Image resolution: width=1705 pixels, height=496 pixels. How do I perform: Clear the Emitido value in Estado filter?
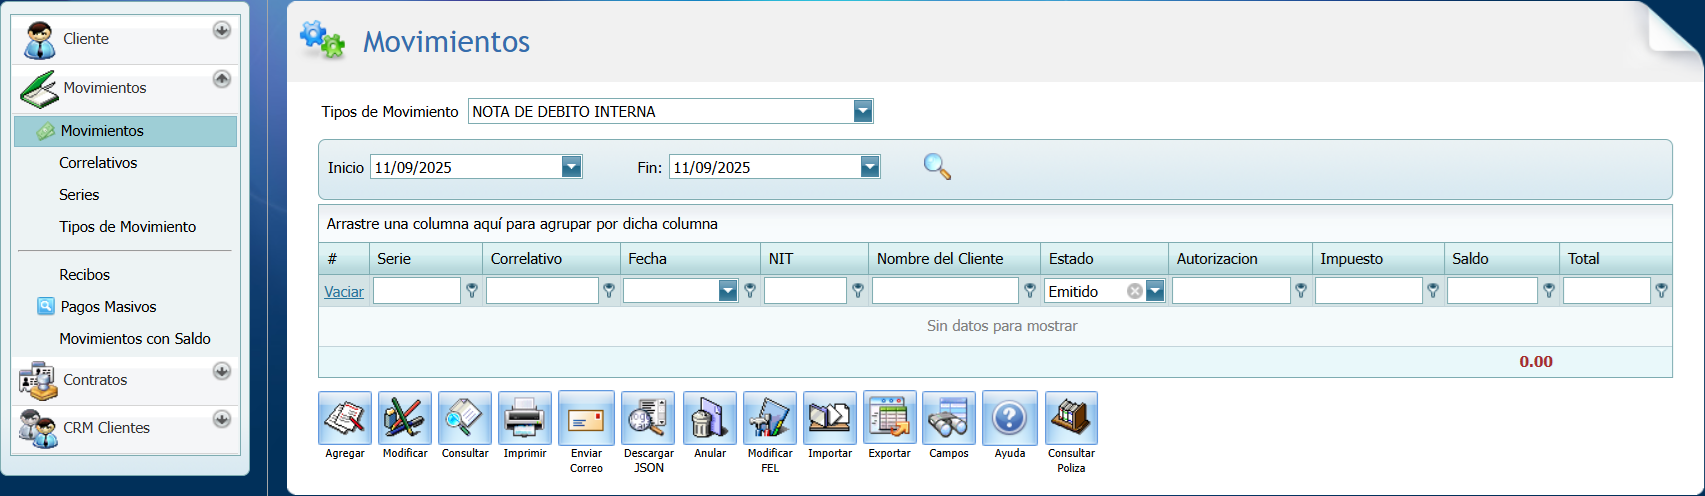(1135, 291)
